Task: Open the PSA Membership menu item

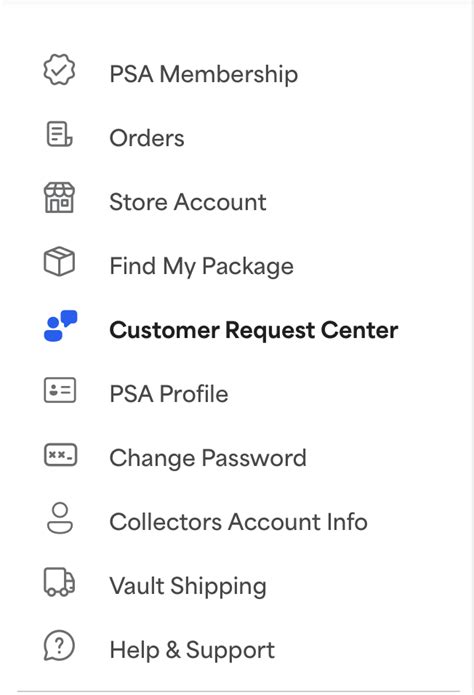Action: click(x=204, y=74)
